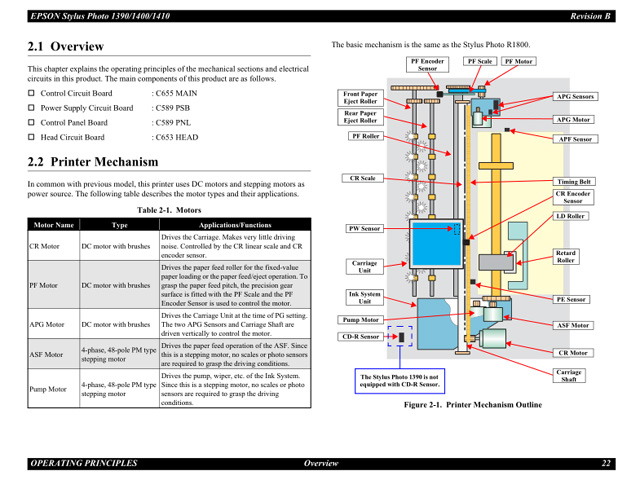Click the 2.2 Printer Mechanism heading

click(92, 161)
